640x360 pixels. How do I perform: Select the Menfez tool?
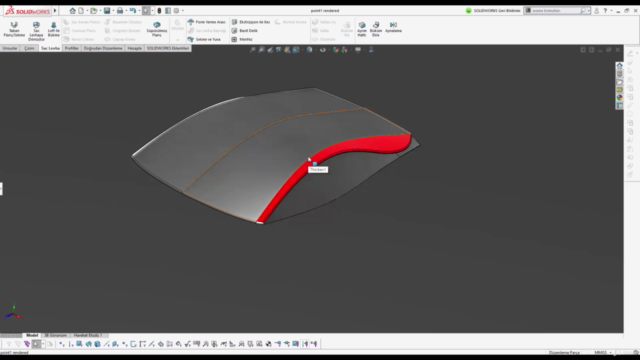242,39
